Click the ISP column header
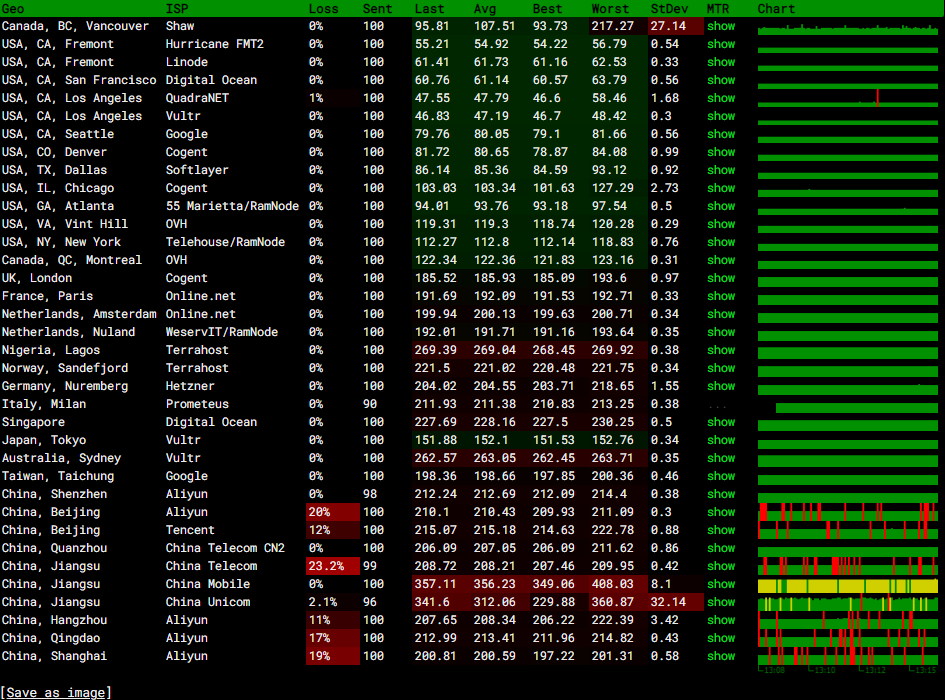 click(177, 9)
